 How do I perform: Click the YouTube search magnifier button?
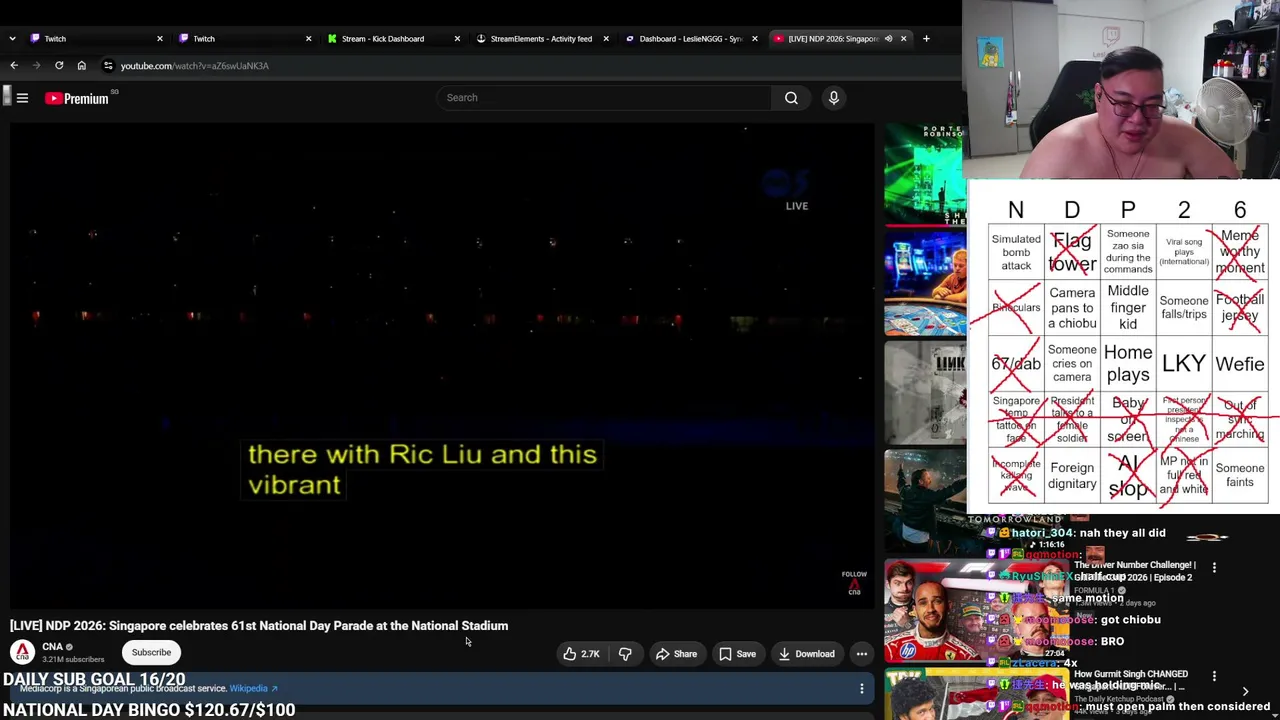click(791, 98)
